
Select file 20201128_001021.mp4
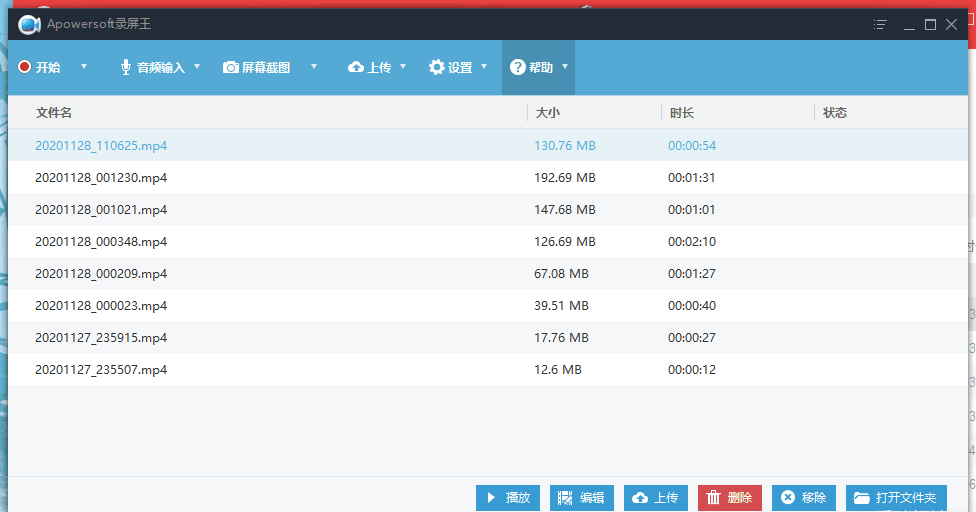pyautogui.click(x=101, y=210)
